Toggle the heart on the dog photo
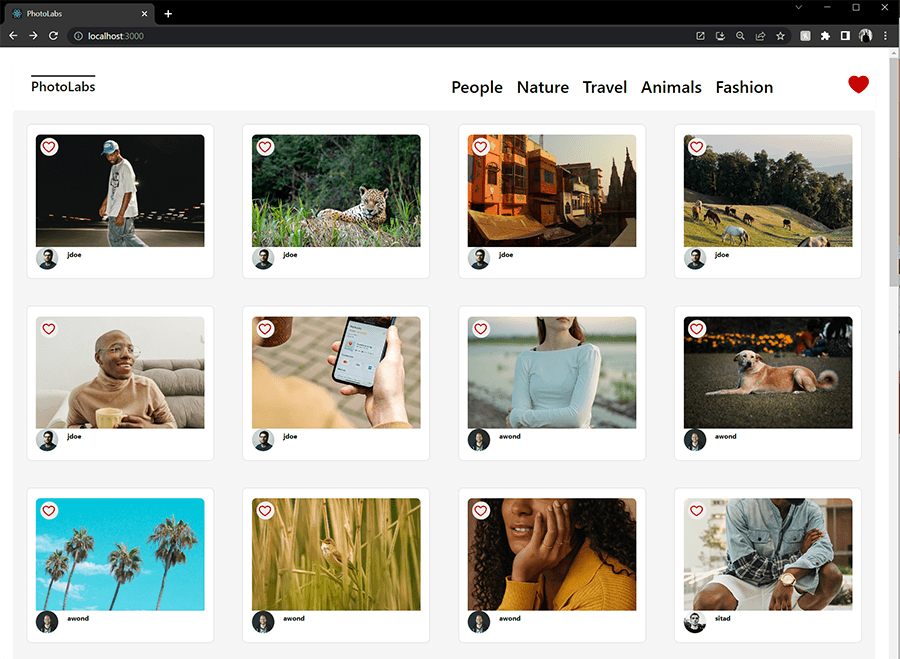This screenshot has height=659, width=900. coord(696,328)
